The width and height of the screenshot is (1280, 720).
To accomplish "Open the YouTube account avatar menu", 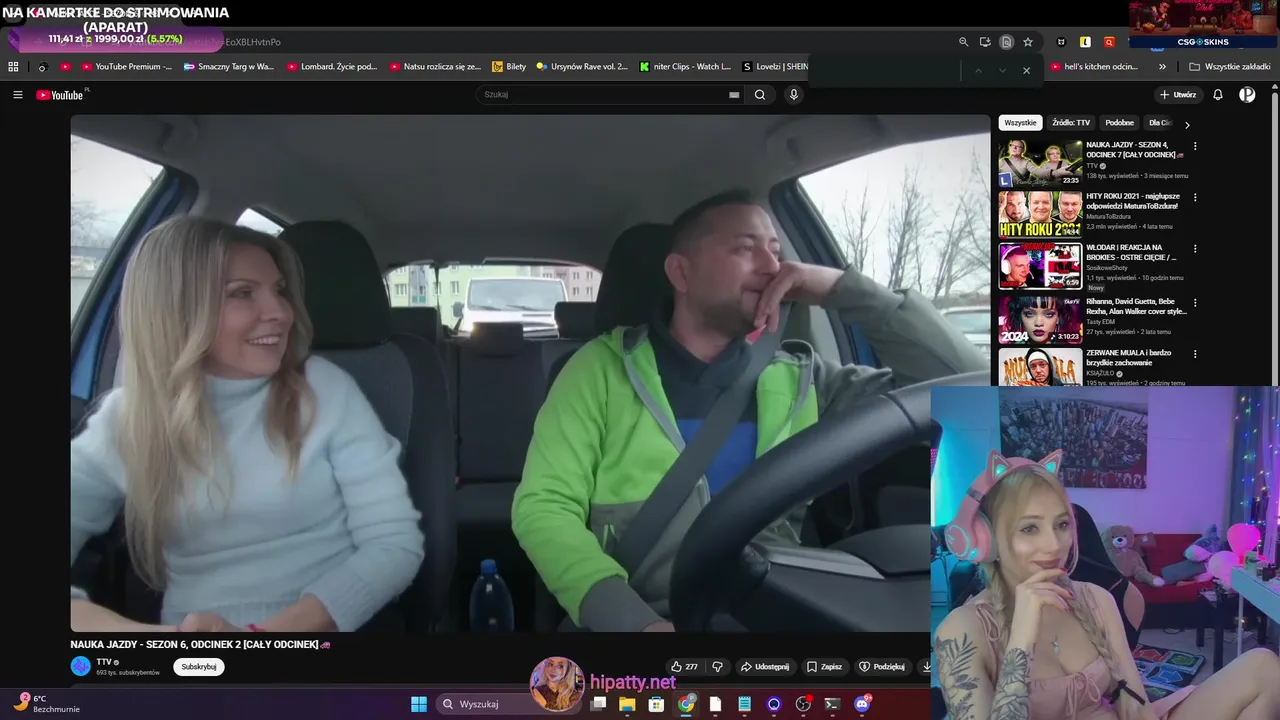I will pyautogui.click(x=1247, y=95).
